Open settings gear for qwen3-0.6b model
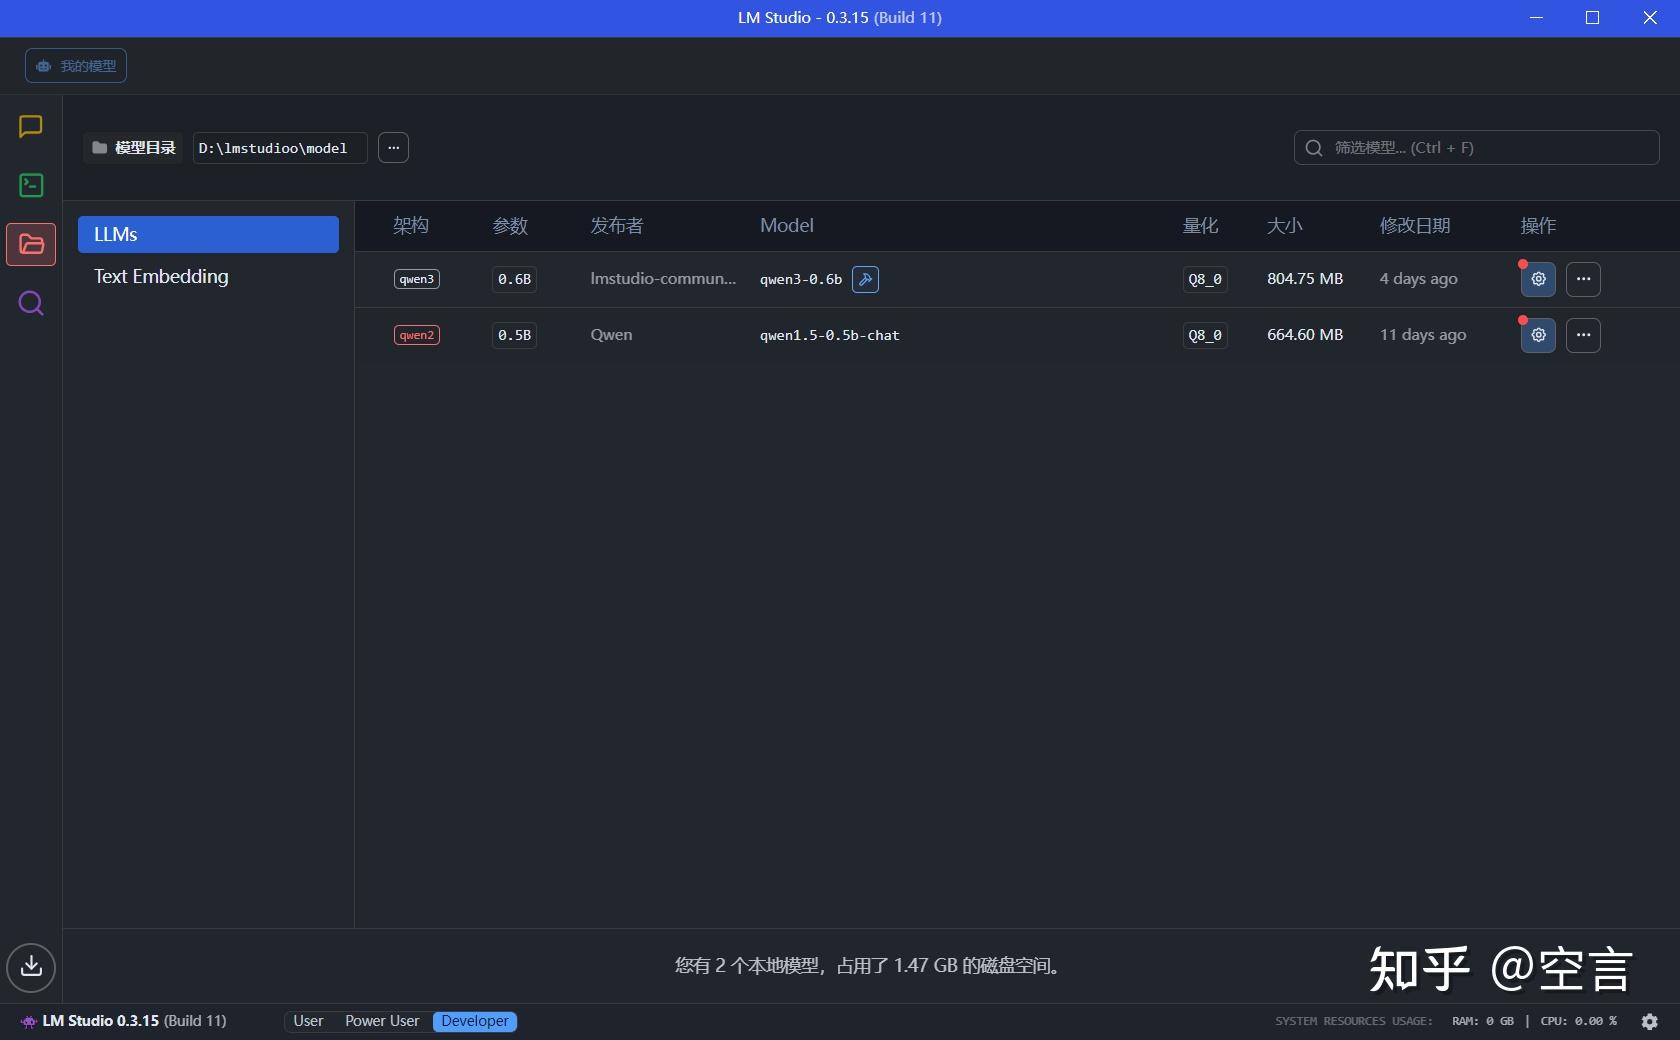This screenshot has height=1040, width=1680. pos(1537,280)
